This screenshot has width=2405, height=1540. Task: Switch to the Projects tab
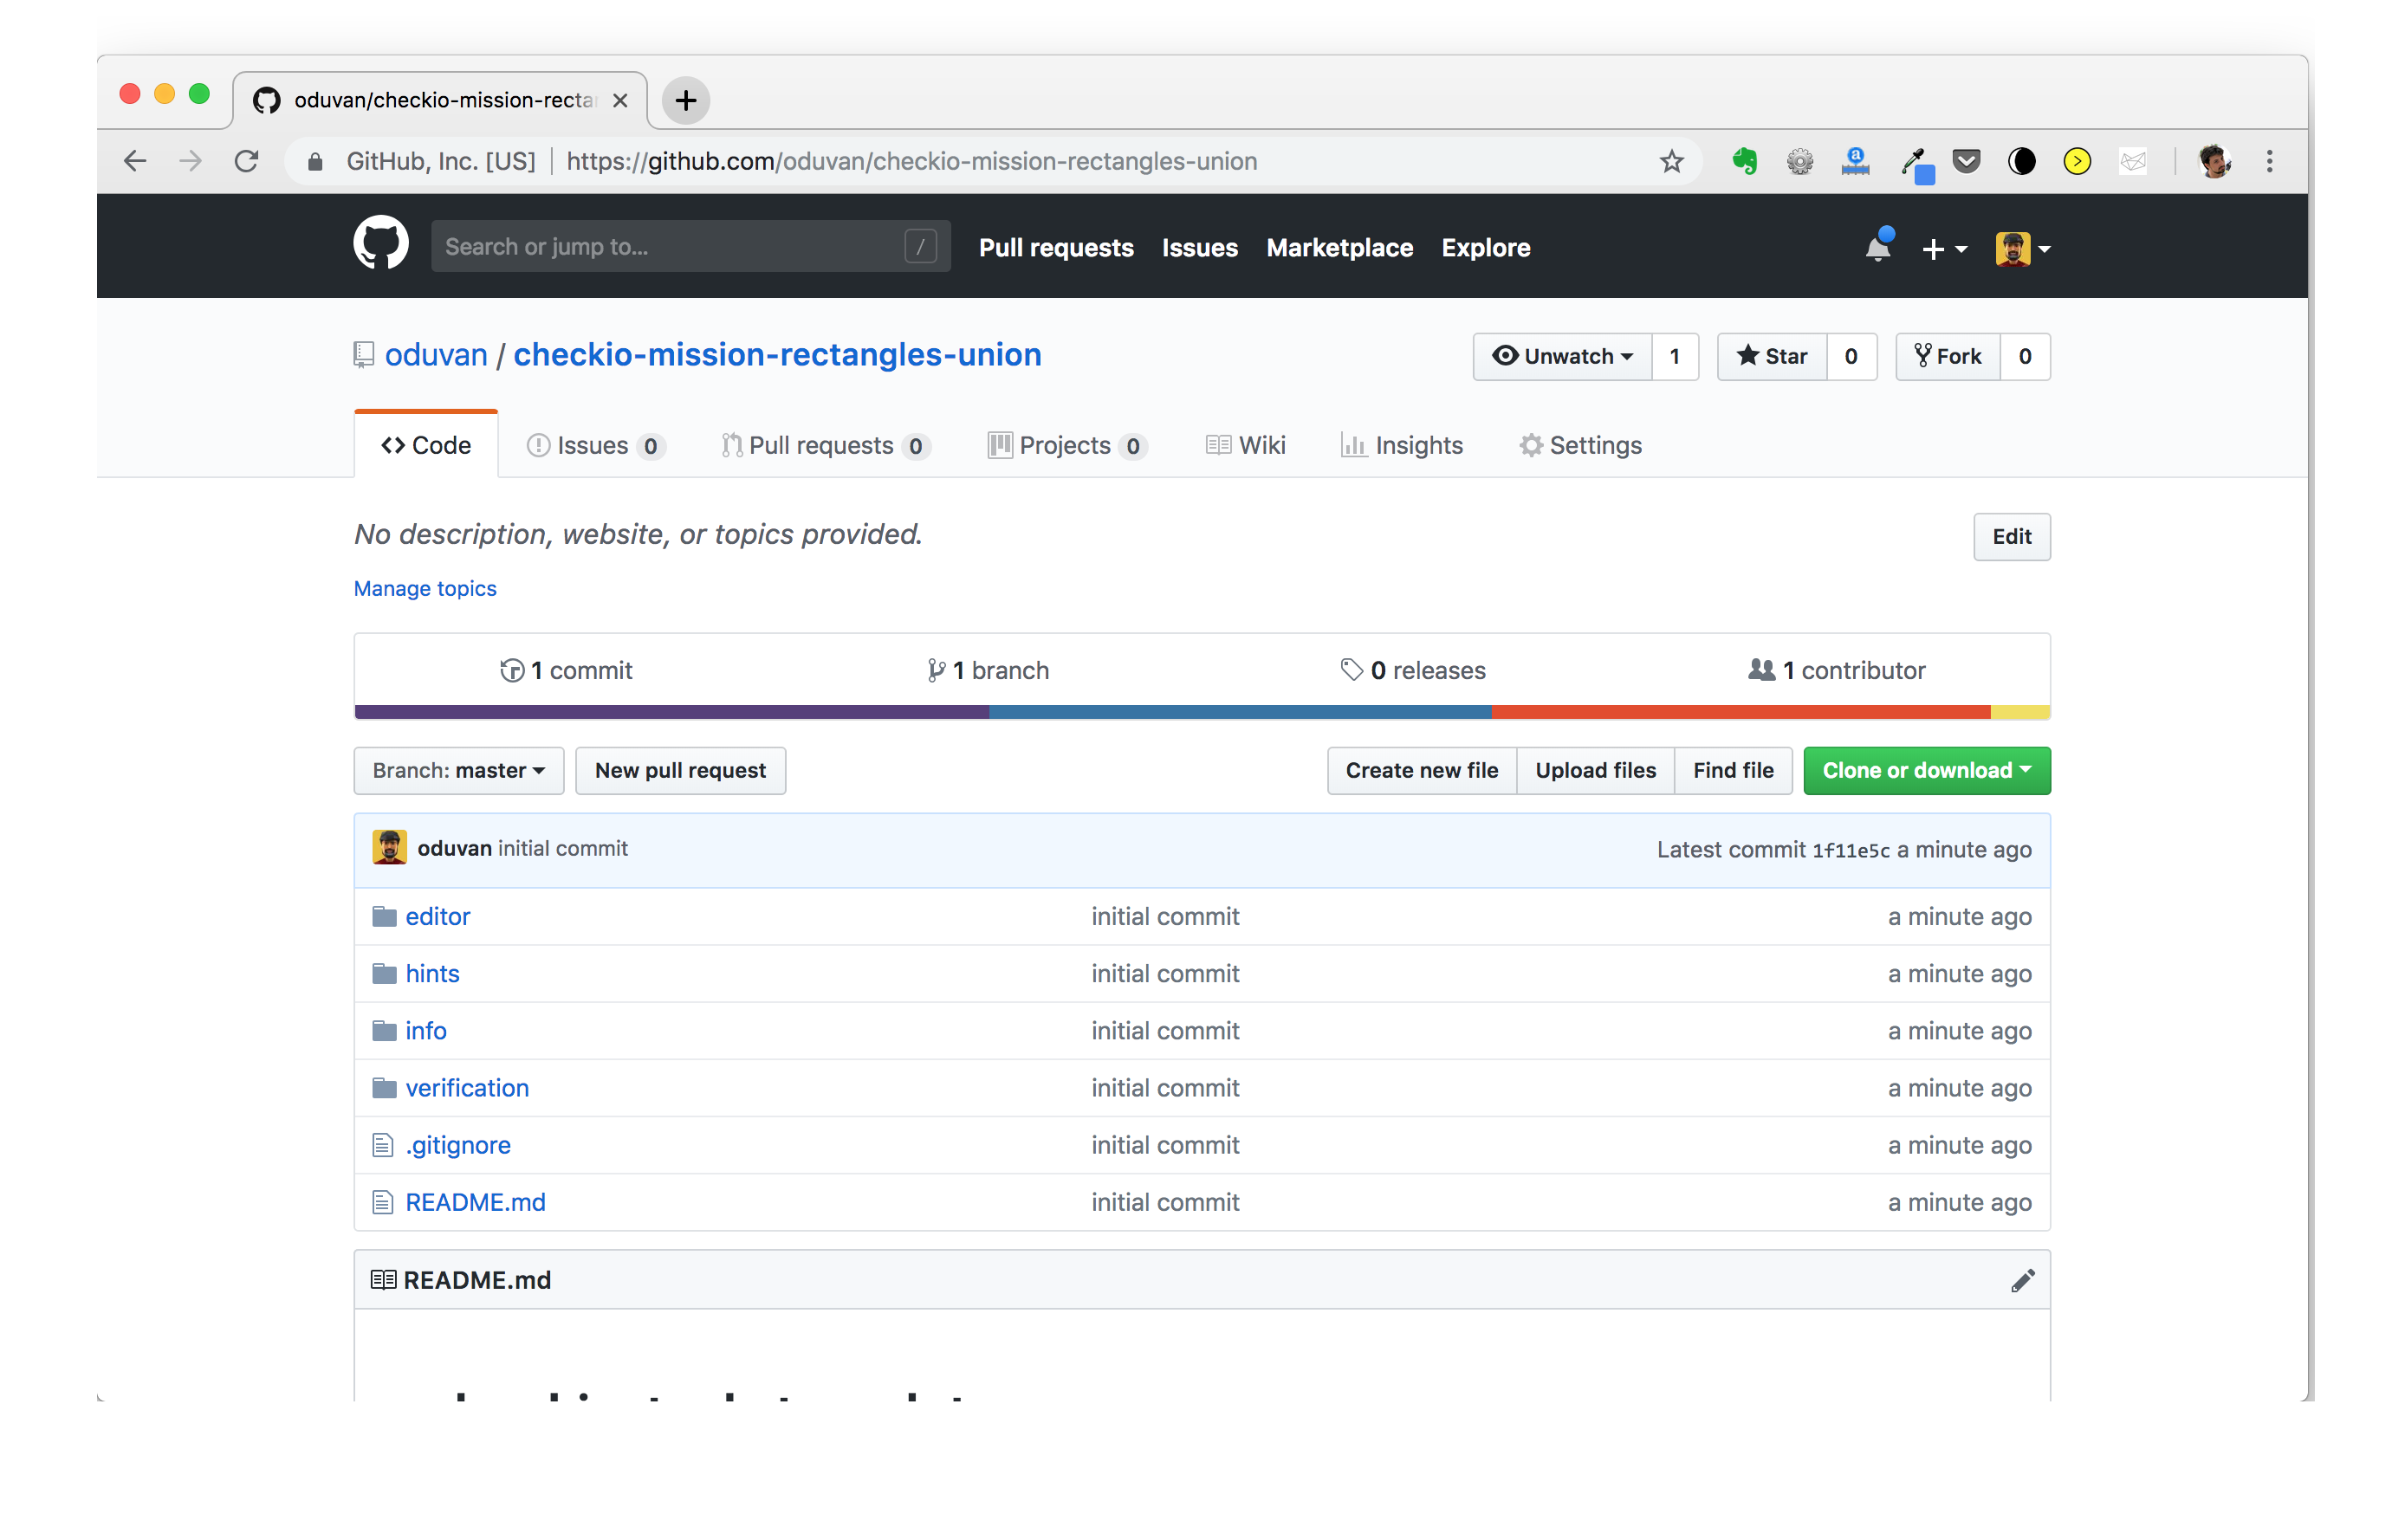1067,445
